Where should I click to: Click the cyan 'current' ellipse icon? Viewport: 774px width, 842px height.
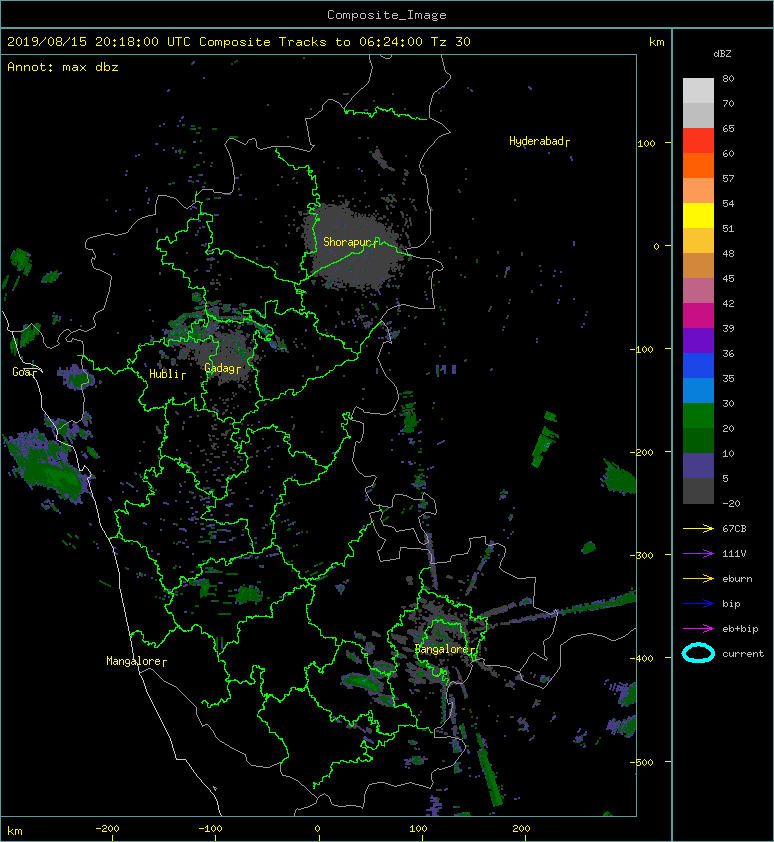click(698, 653)
